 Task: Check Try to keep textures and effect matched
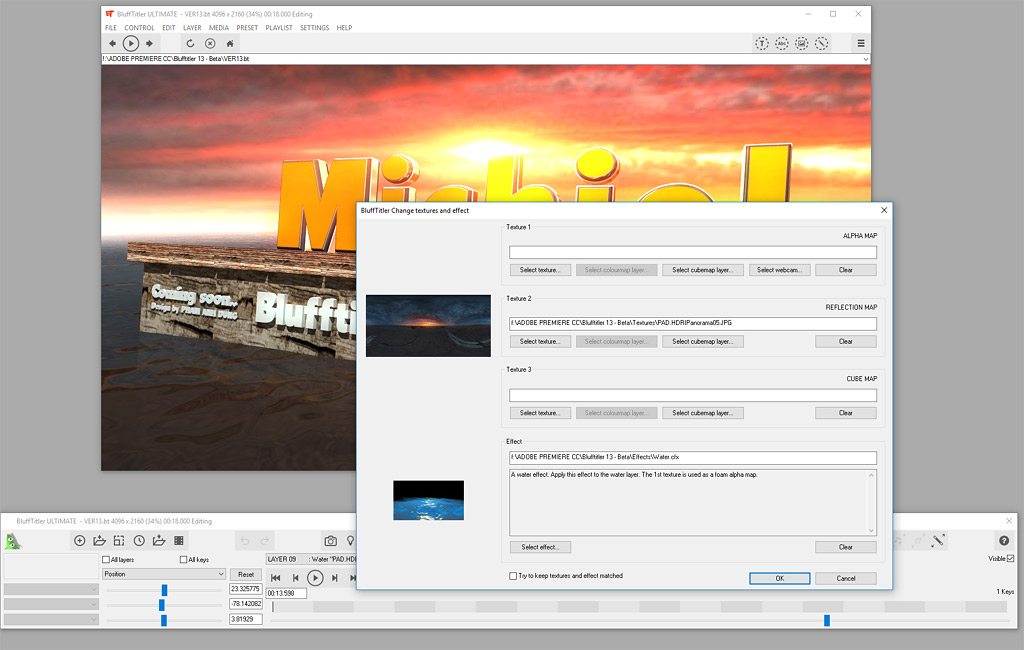pyautogui.click(x=513, y=576)
